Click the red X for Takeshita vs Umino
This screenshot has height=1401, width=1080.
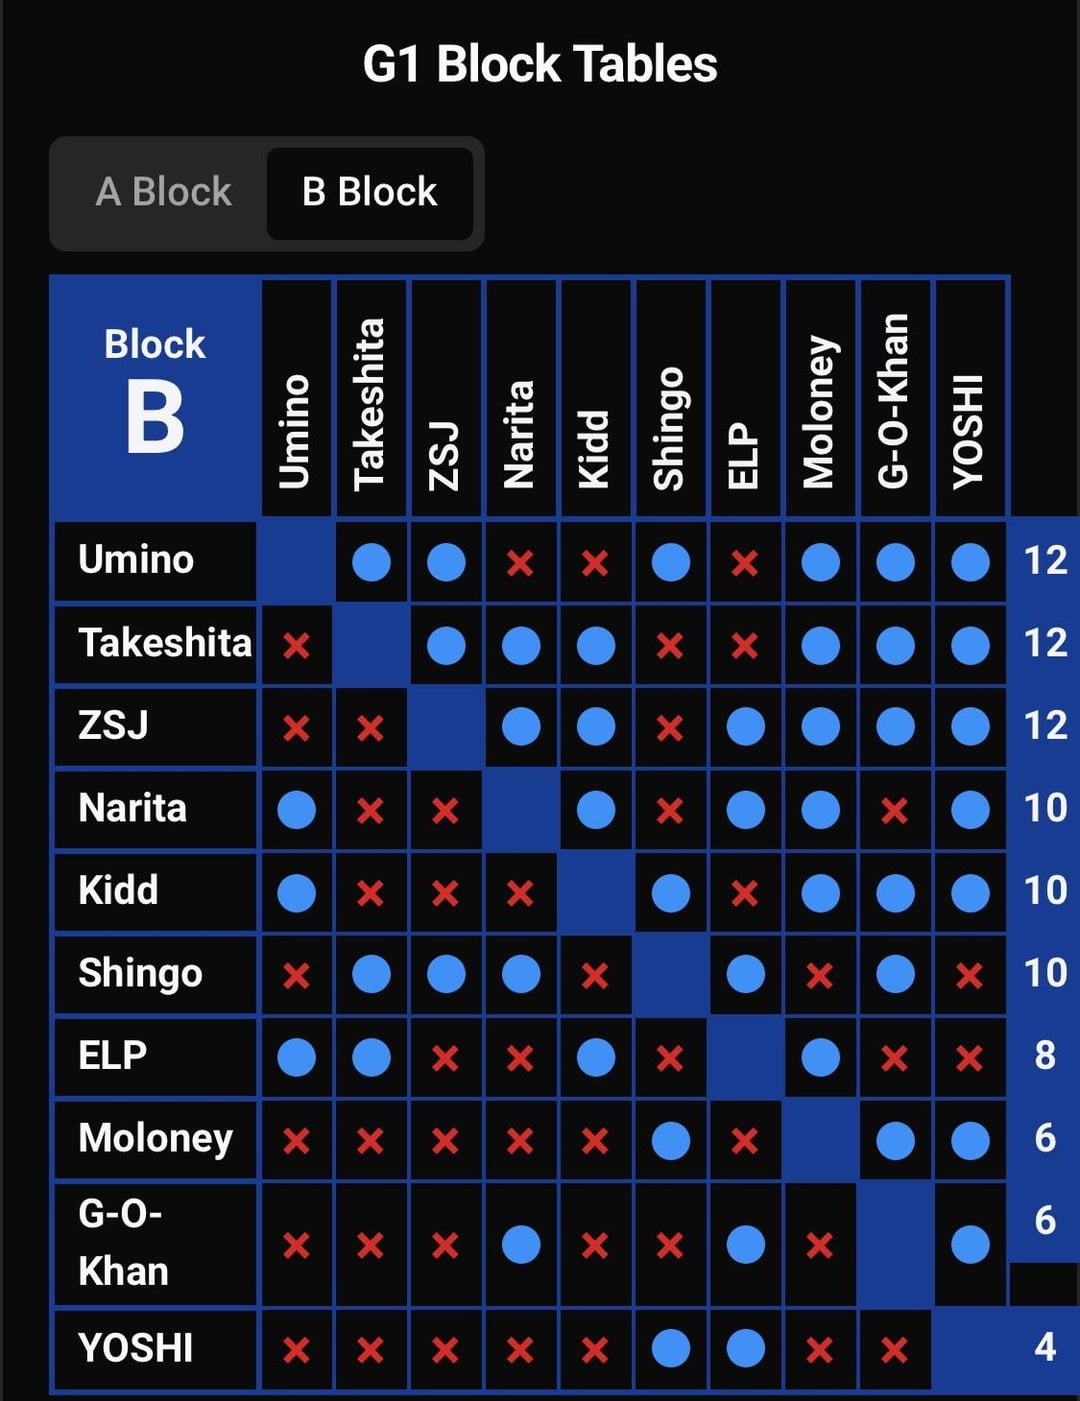click(296, 646)
